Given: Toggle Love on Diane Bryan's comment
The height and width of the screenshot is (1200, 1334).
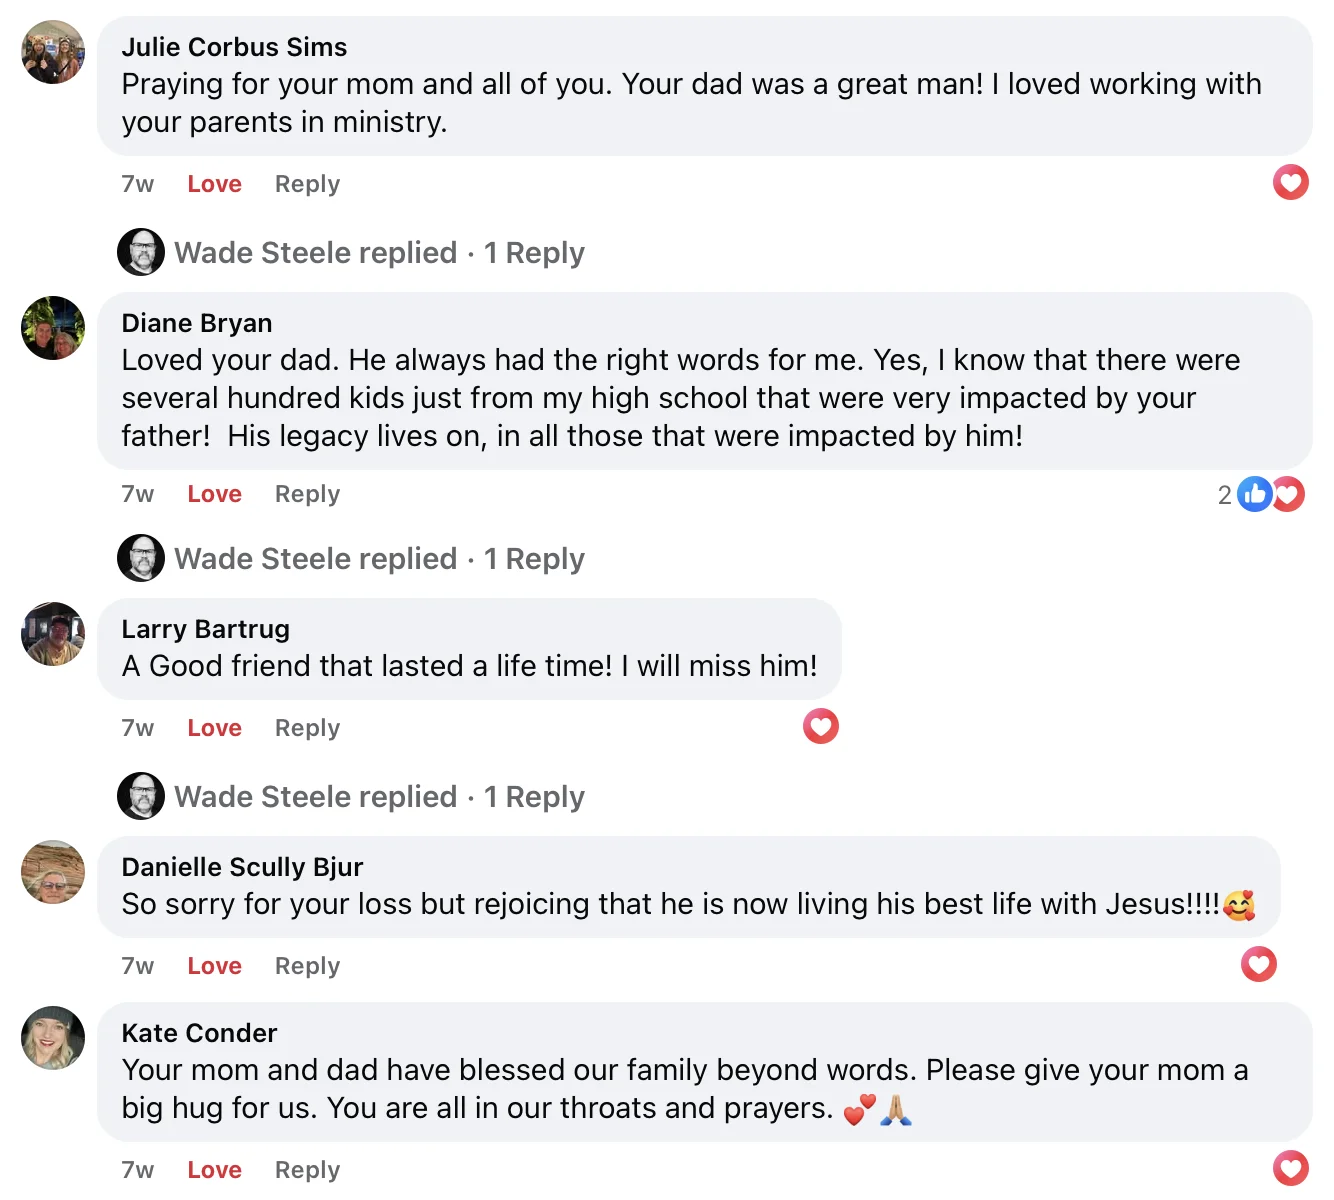Looking at the screenshot, I should (214, 494).
